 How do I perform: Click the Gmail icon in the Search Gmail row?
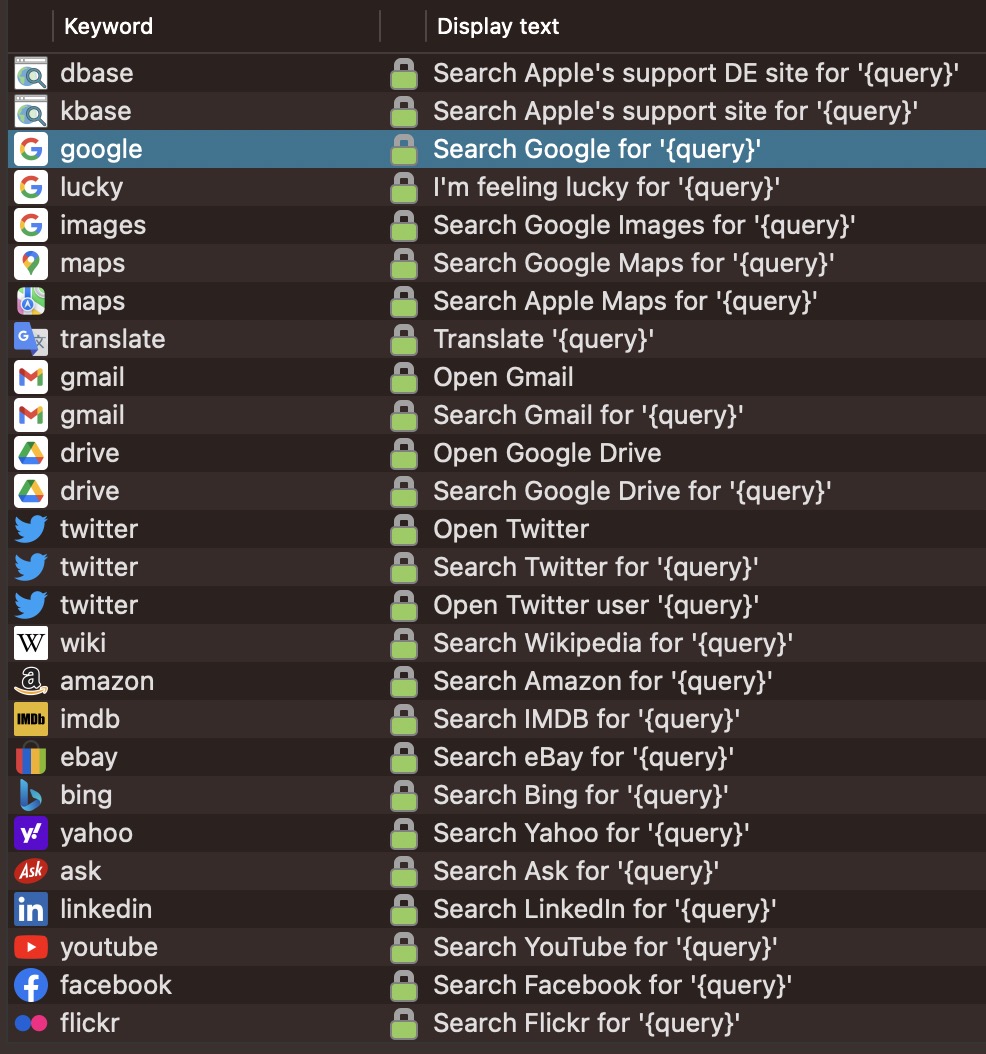click(31, 415)
